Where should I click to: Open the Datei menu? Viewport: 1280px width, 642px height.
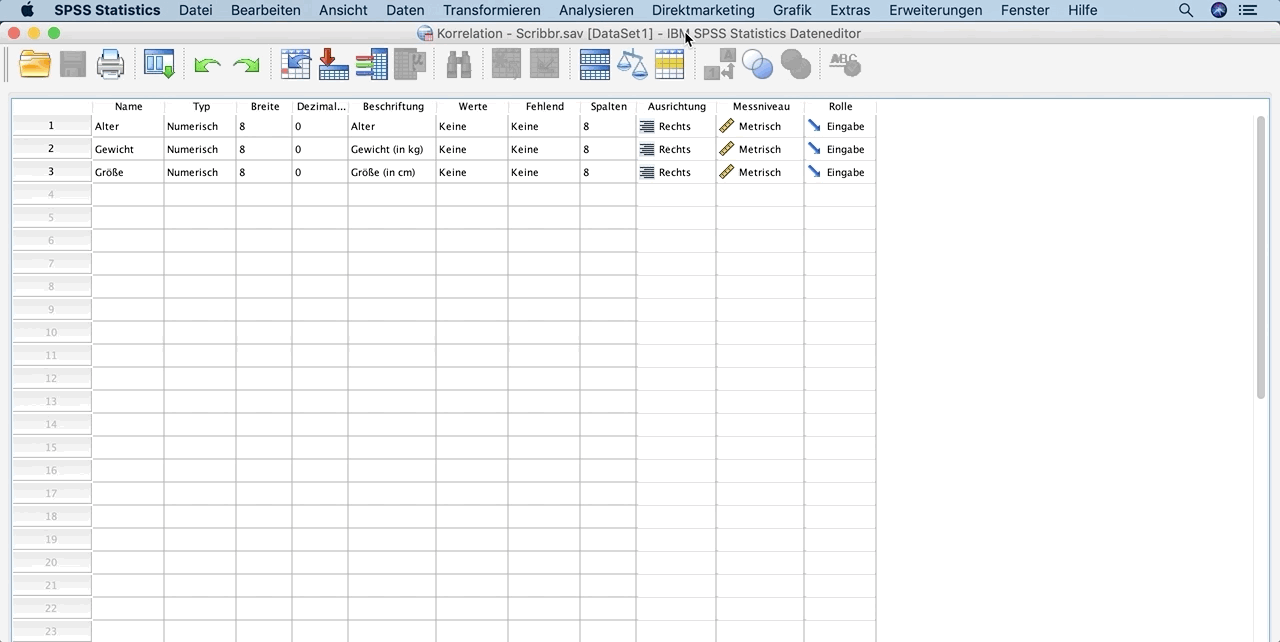[196, 10]
